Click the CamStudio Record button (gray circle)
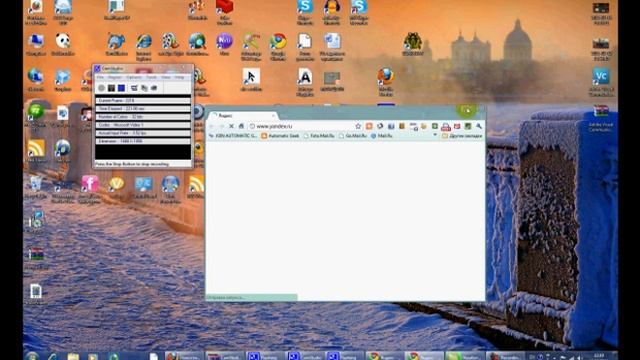The image size is (640, 360). (x=101, y=88)
